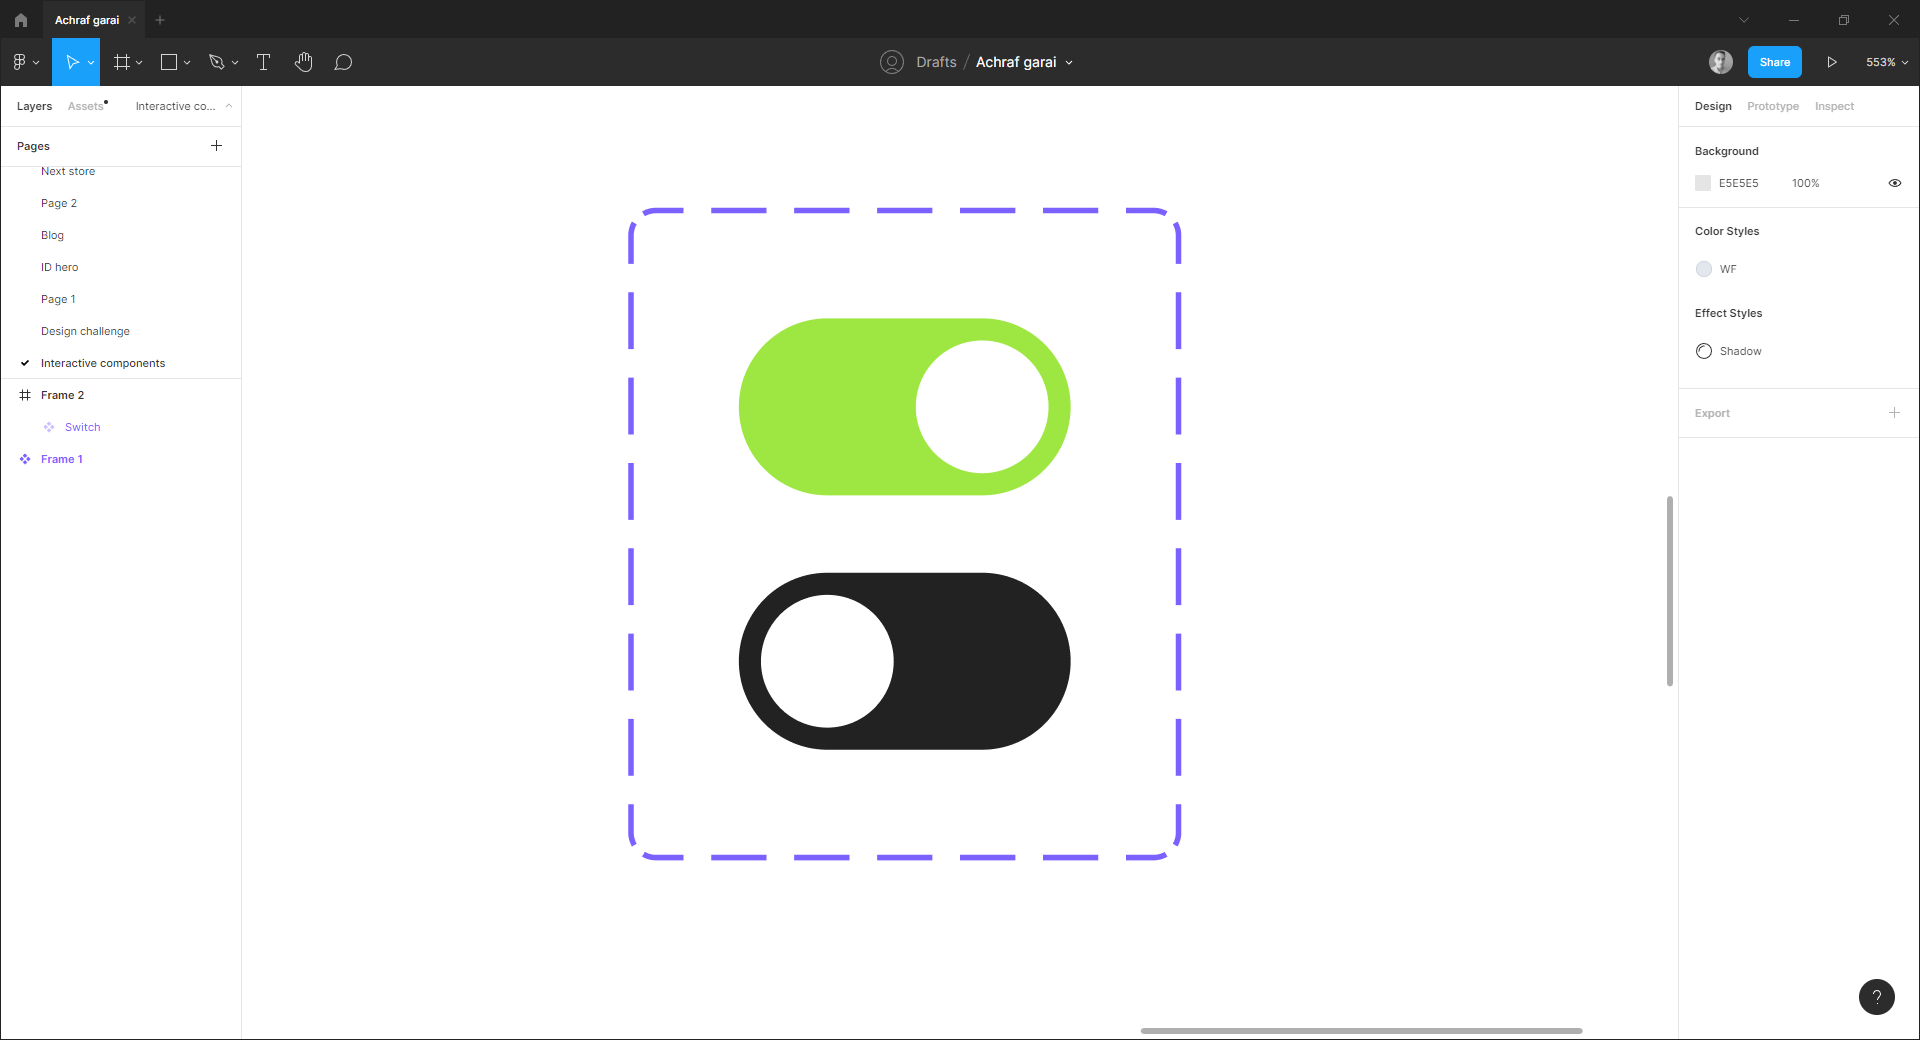Viewport: 1920px width, 1040px height.
Task: Open main menu dropdown arrow
Action: pos(36,62)
